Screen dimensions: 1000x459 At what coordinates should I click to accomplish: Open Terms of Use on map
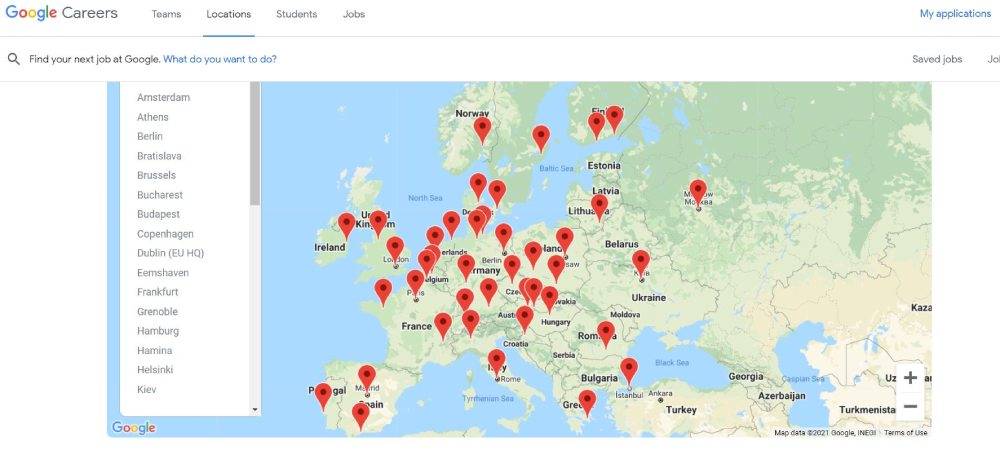click(906, 433)
